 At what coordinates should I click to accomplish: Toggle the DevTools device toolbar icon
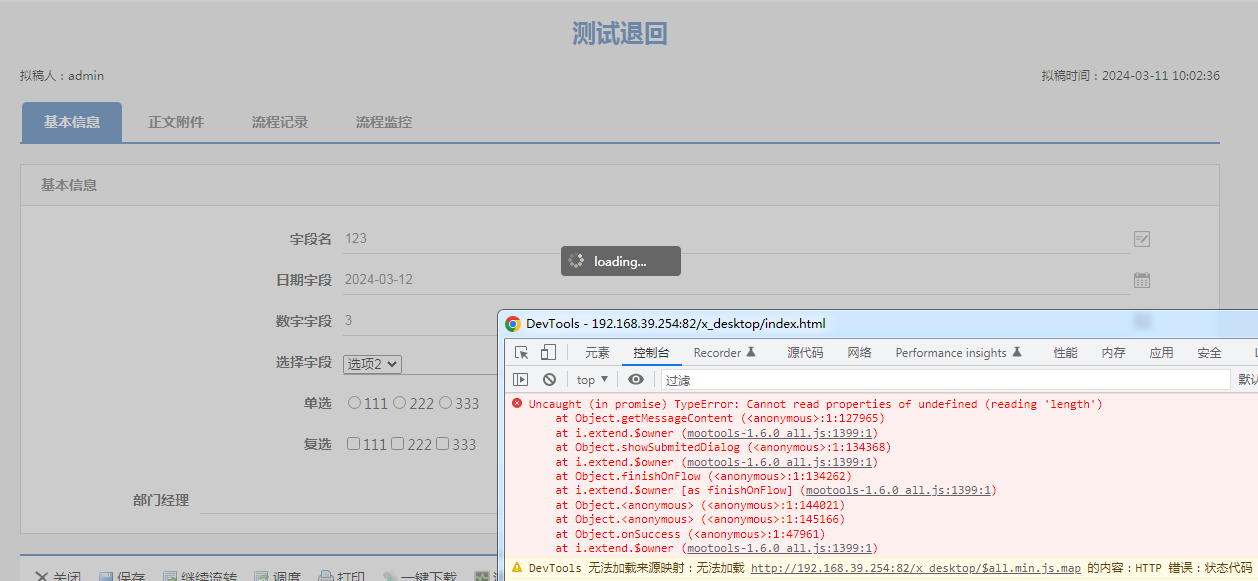(548, 352)
